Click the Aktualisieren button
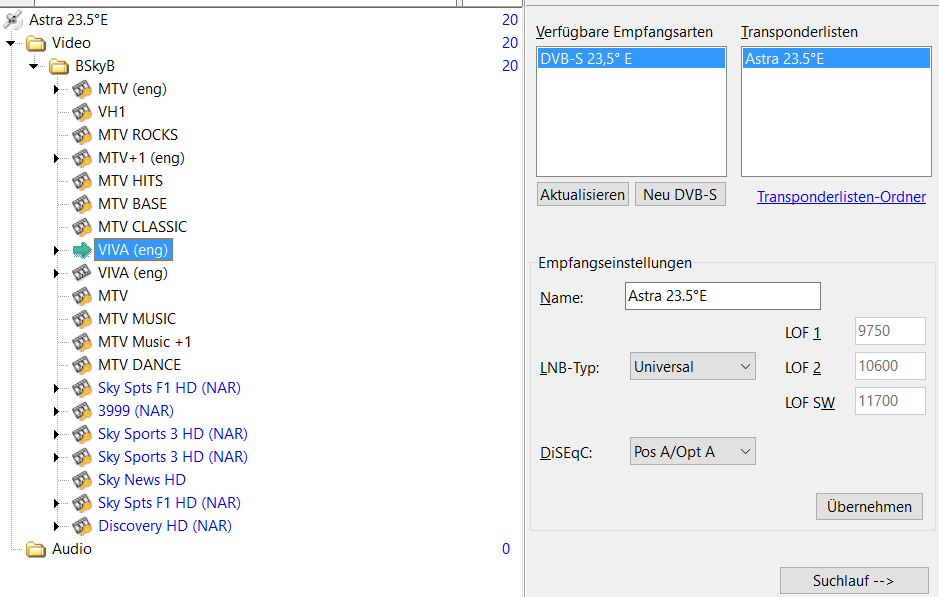This screenshot has width=939, height=597. coord(583,195)
